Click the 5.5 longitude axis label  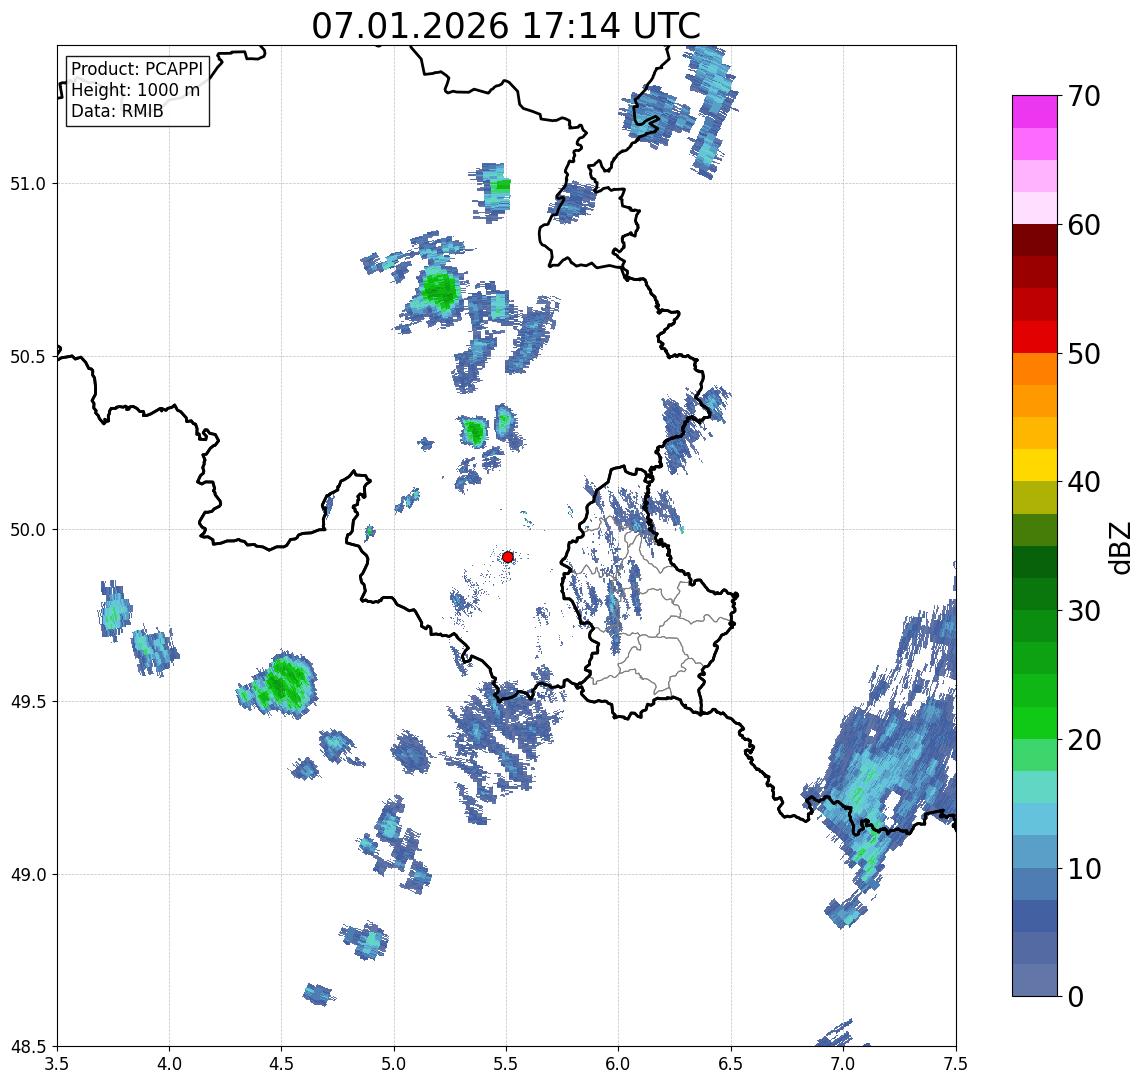[507, 1063]
